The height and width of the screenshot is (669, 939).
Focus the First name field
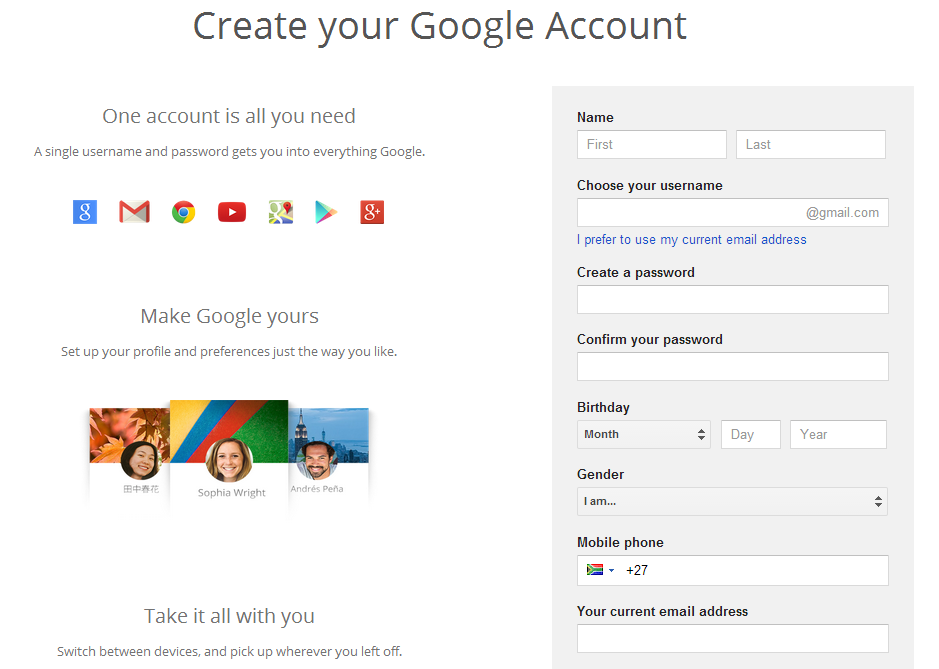pyautogui.click(x=651, y=144)
